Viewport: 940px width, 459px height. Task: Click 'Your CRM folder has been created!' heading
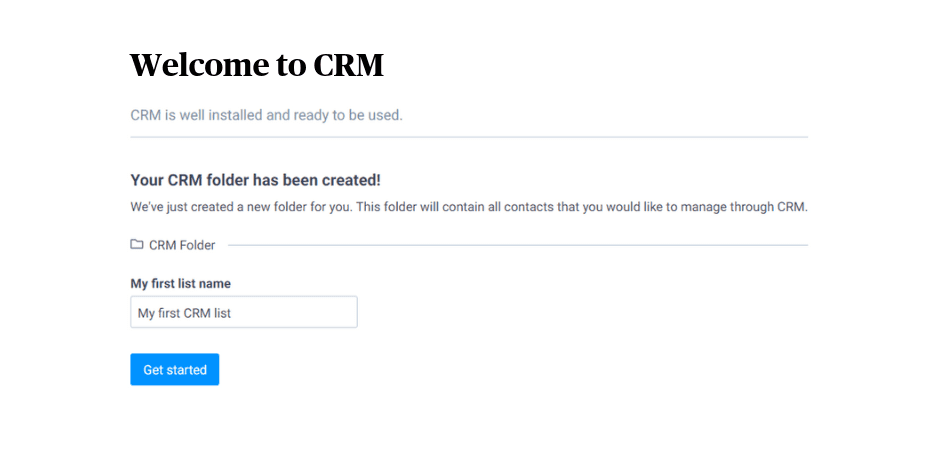(x=255, y=180)
